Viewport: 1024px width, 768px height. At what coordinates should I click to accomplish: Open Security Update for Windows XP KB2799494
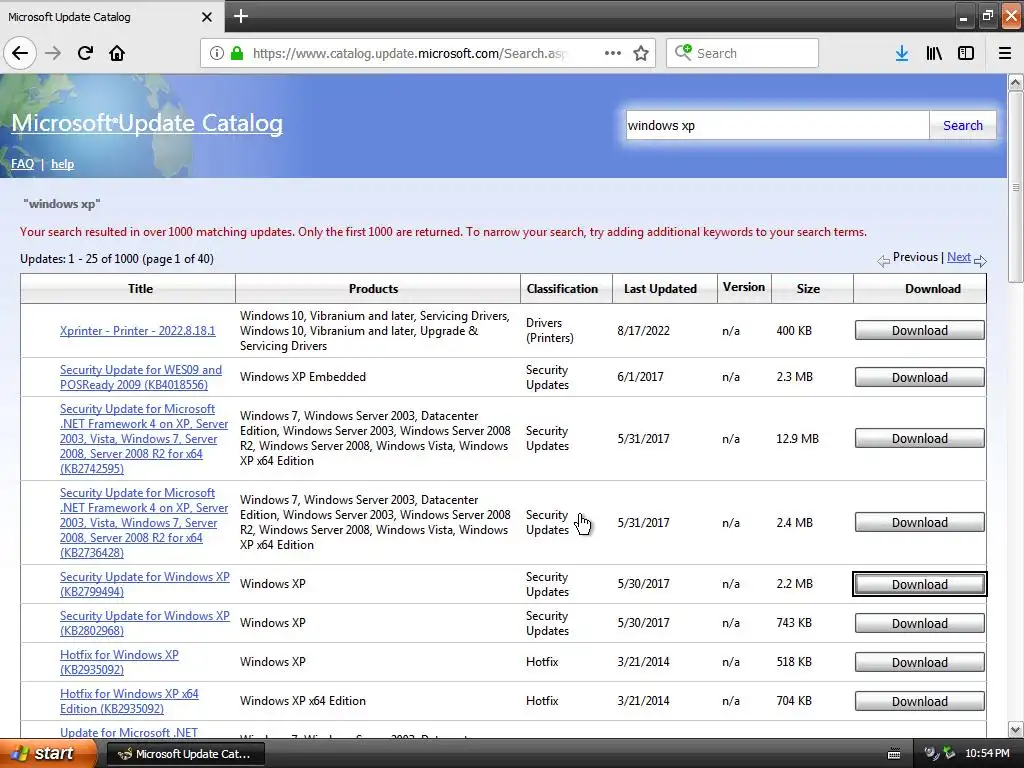click(x=144, y=584)
